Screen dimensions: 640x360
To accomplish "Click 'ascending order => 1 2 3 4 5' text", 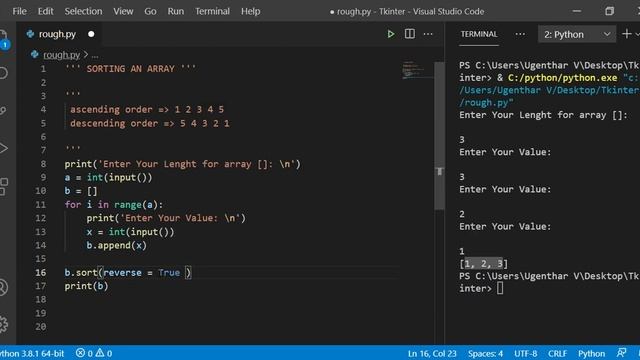I will (x=147, y=109).
